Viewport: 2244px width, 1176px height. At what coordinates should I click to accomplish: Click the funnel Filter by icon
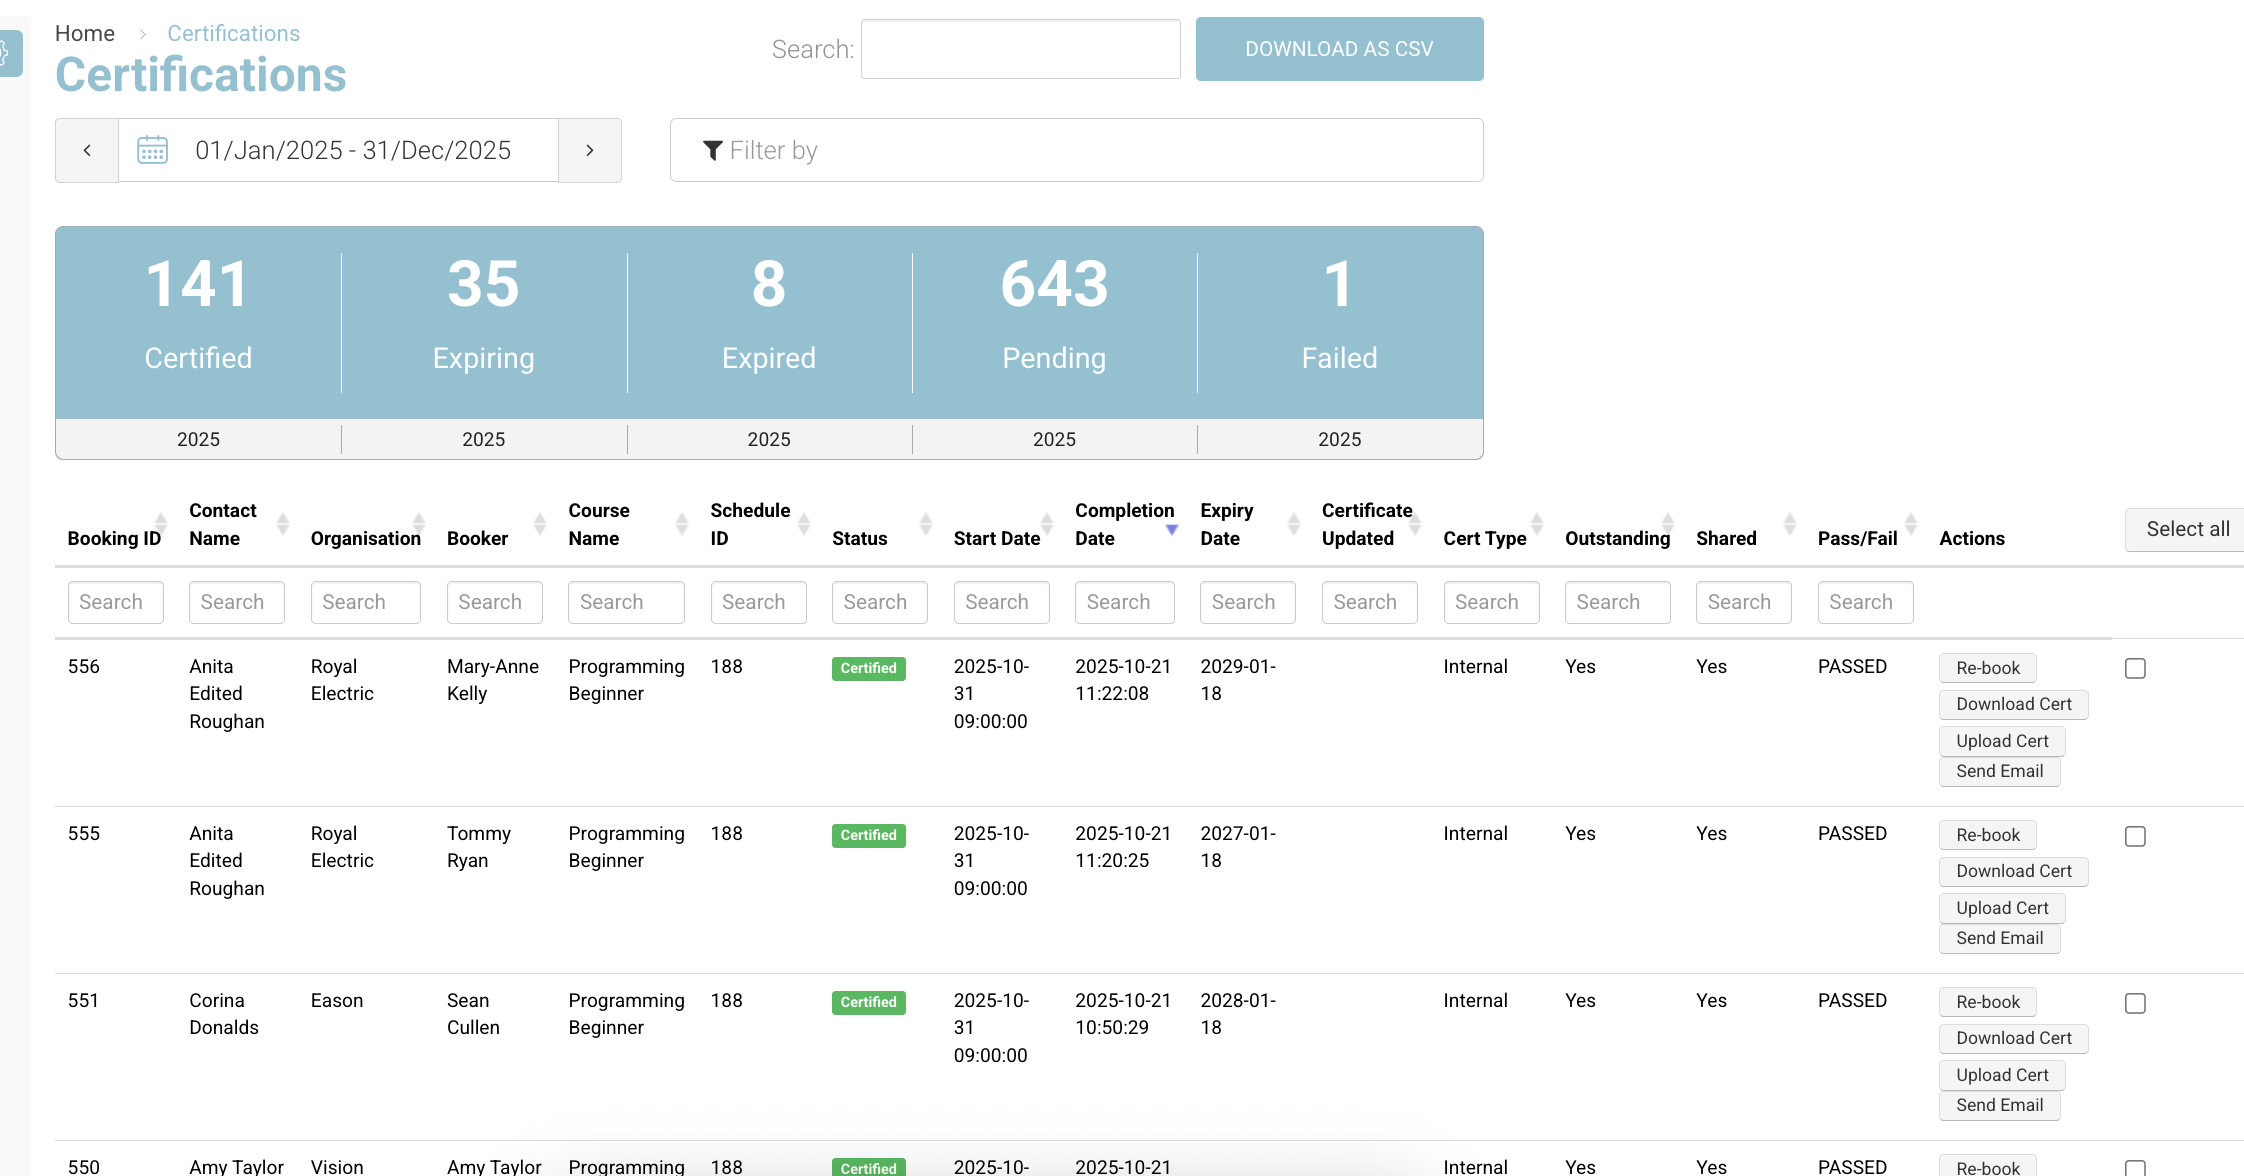tap(712, 150)
